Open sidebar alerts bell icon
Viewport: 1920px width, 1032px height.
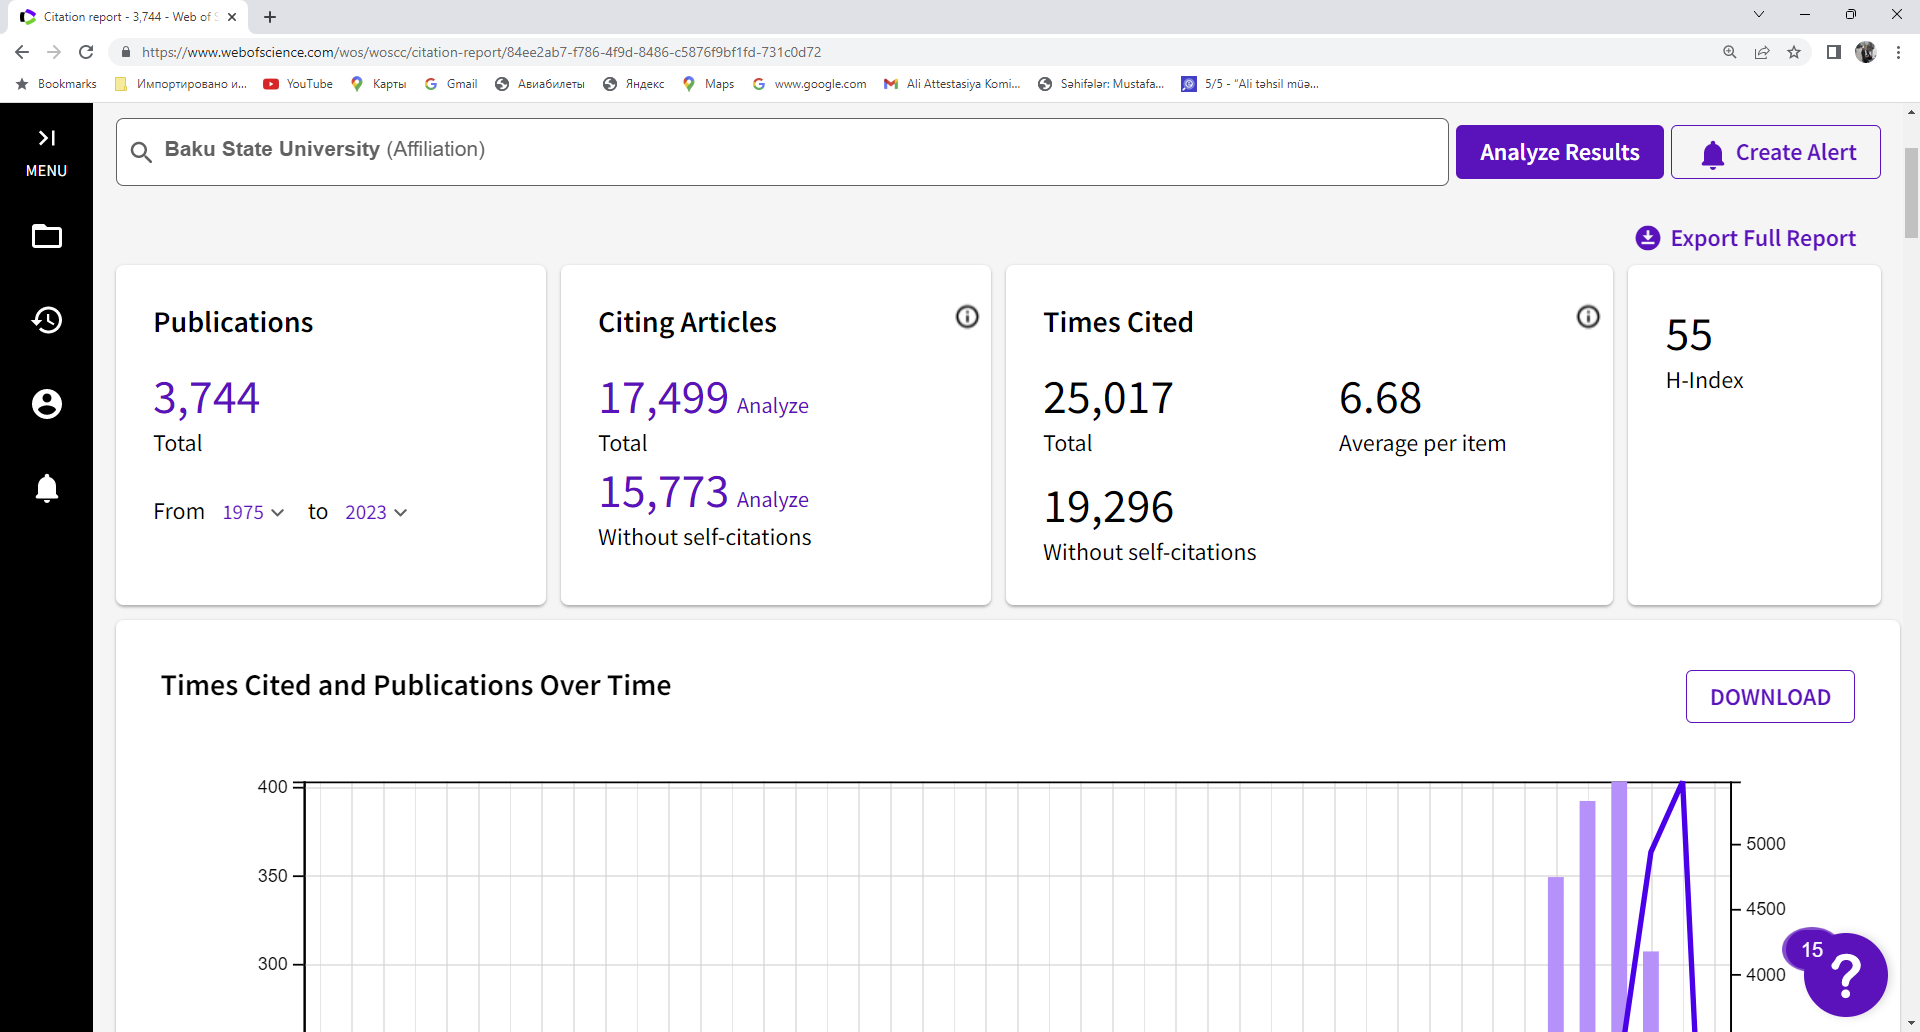click(47, 488)
